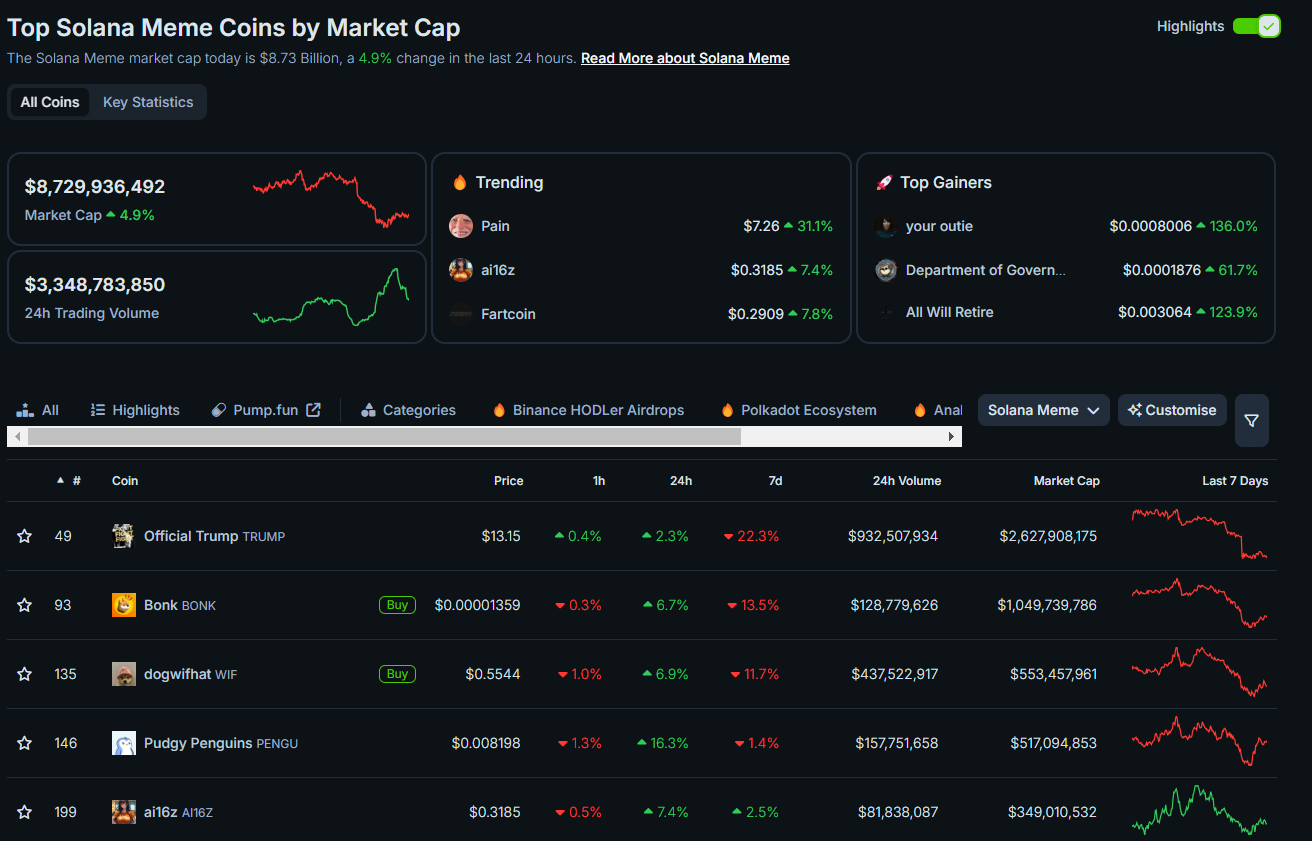
Task: Open Pain in the Trending list
Action: tap(495, 226)
